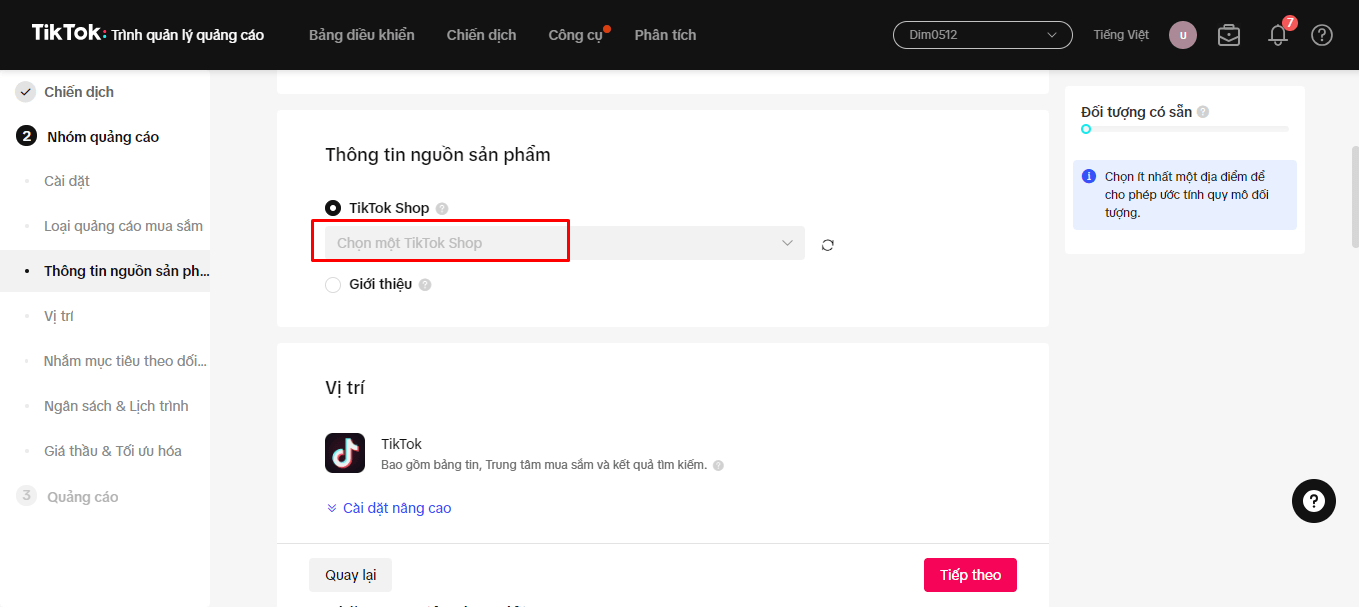This screenshot has width=1359, height=607.
Task: Click the Đối tượng có sẵn title
Action: [1136, 112]
